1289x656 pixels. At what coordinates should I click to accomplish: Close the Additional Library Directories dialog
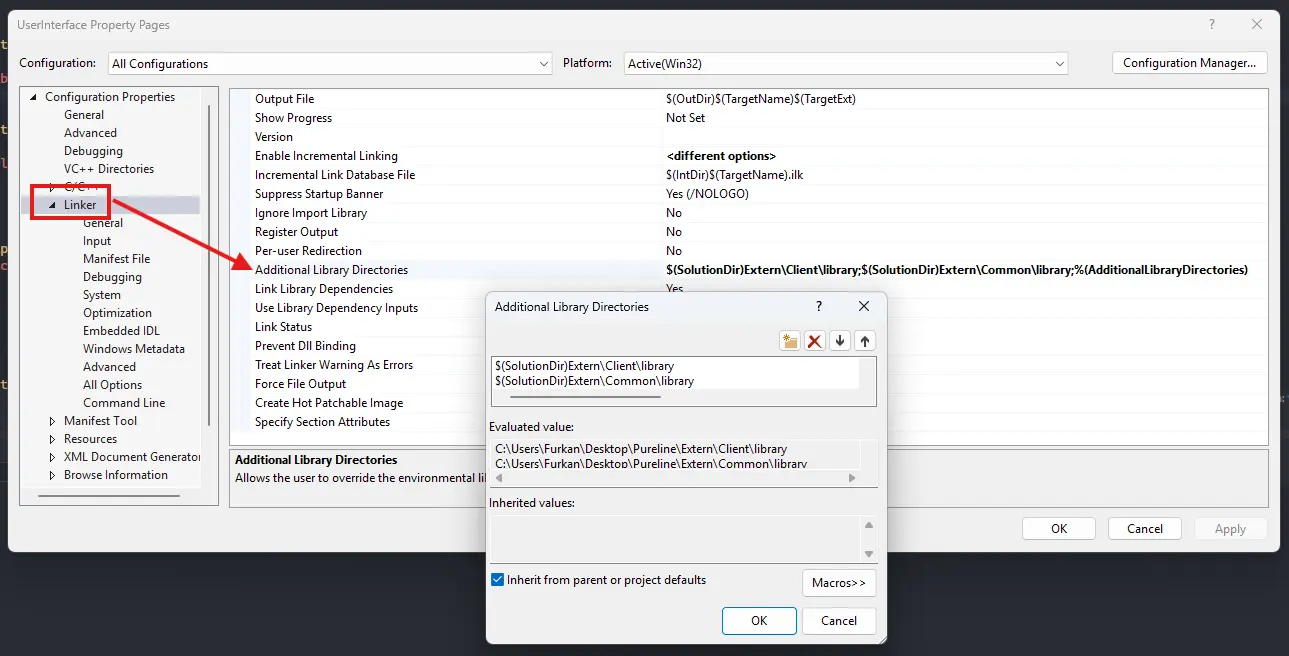point(864,307)
